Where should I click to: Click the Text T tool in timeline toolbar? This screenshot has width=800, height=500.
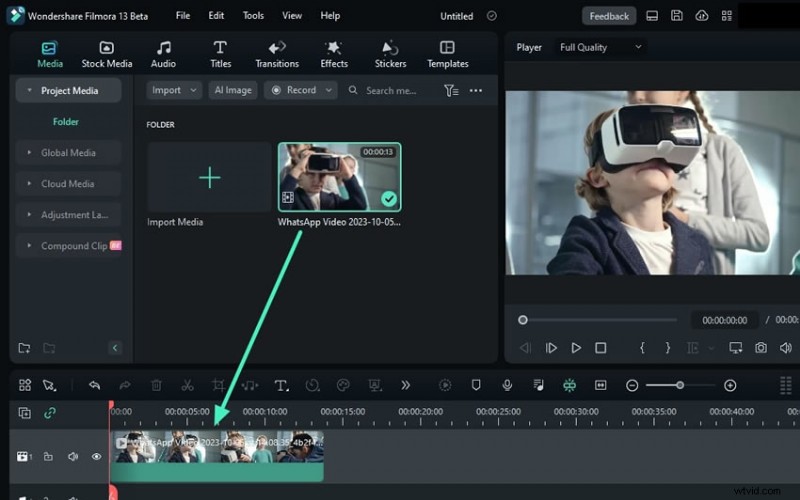[x=281, y=386]
